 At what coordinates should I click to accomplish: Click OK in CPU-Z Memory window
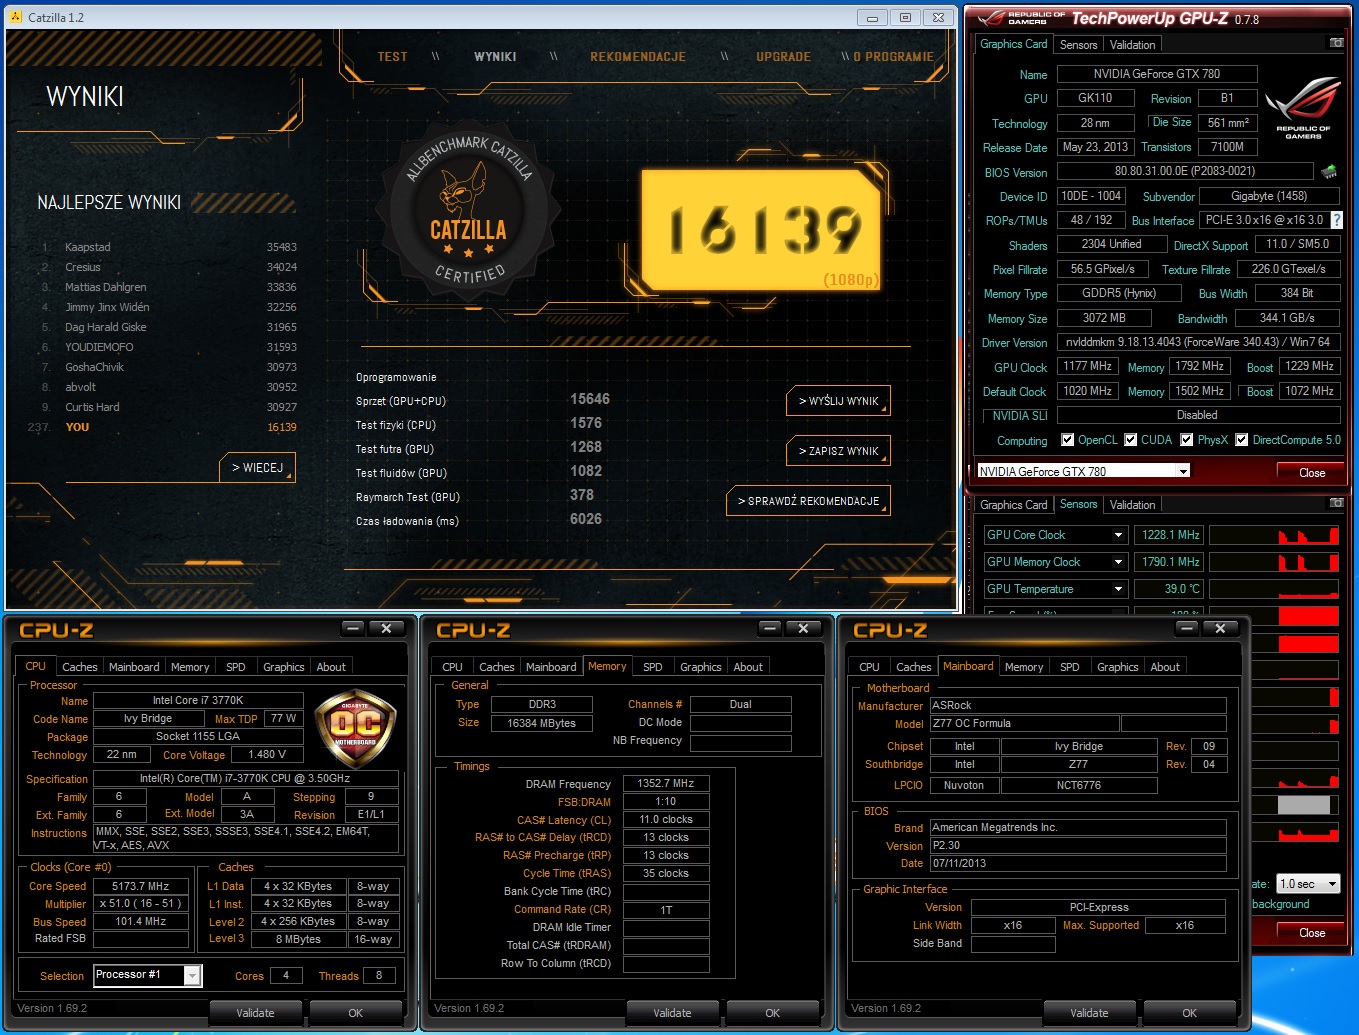[x=772, y=1013]
